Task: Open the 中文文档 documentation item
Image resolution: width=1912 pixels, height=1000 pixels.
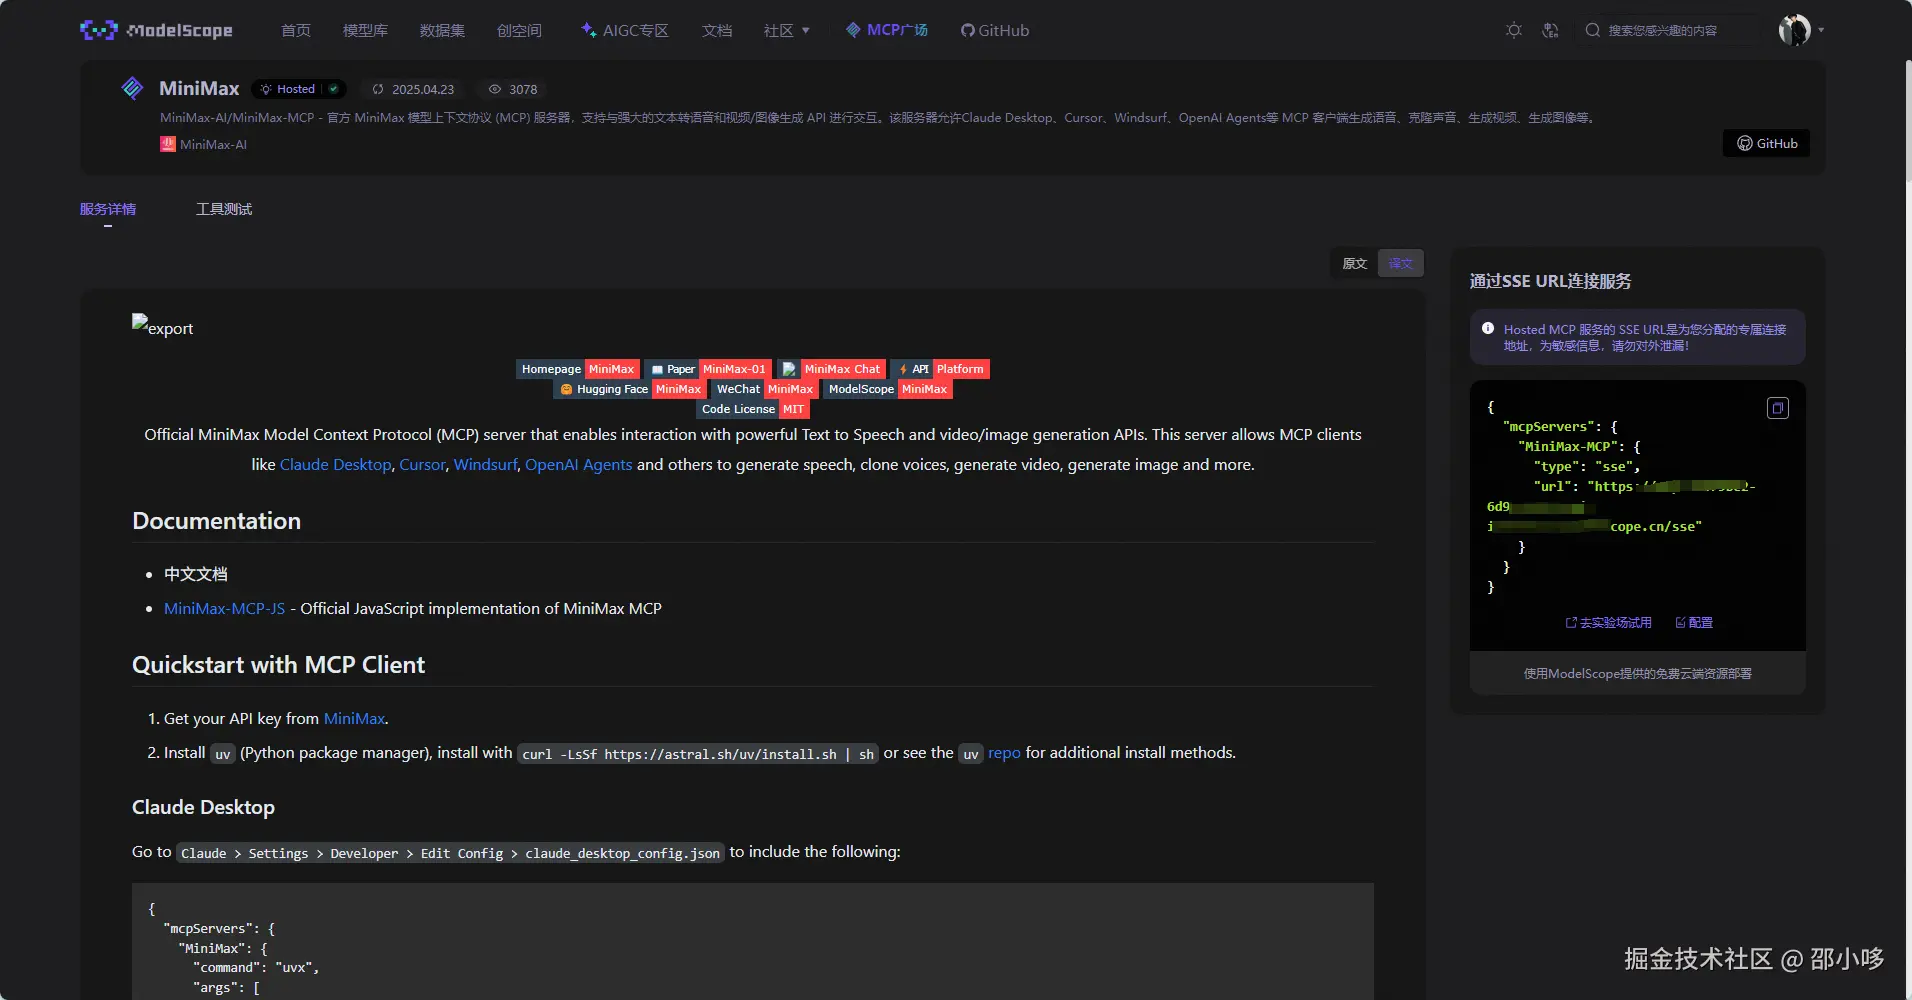Action: point(196,574)
